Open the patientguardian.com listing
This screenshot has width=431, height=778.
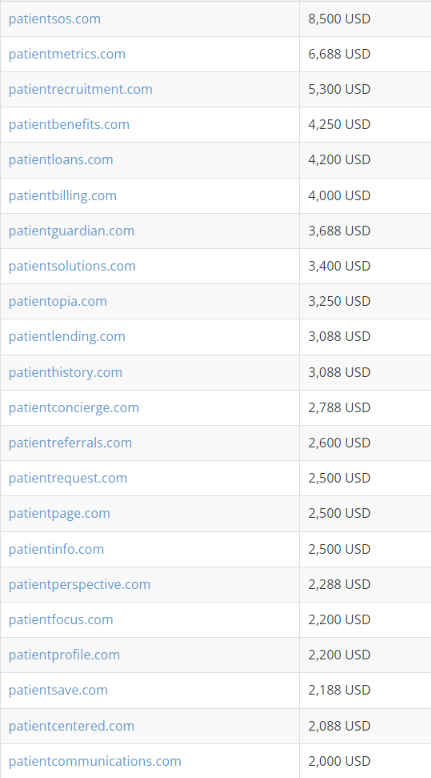pyautogui.click(x=71, y=231)
